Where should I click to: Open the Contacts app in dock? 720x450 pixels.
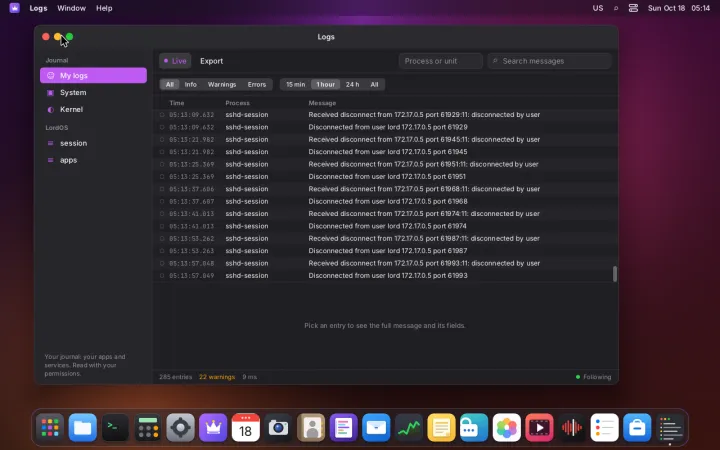pyautogui.click(x=311, y=428)
